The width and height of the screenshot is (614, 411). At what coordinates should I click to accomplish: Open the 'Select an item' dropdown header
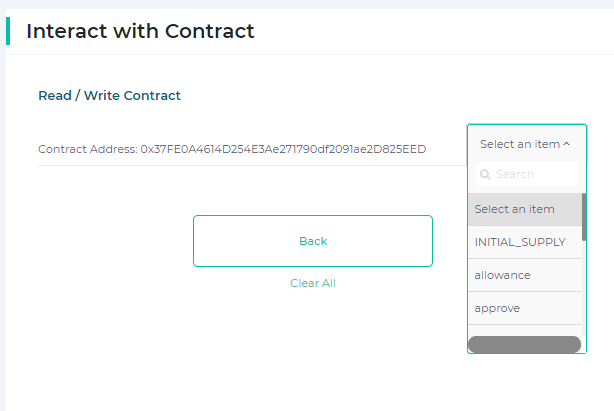pyautogui.click(x=527, y=144)
